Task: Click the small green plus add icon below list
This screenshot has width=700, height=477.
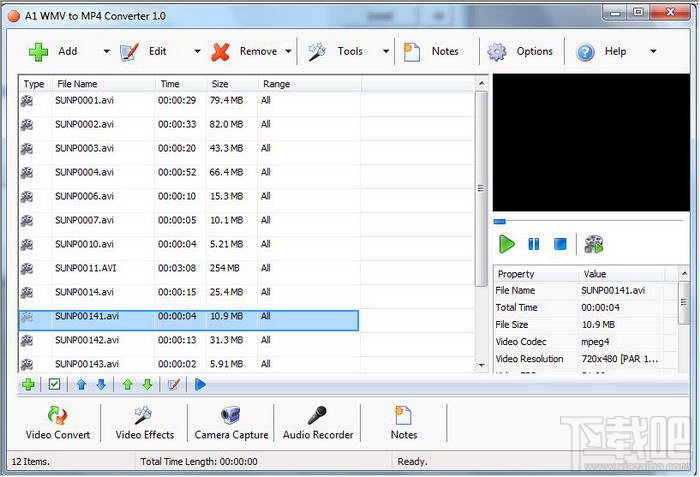Action: click(29, 385)
